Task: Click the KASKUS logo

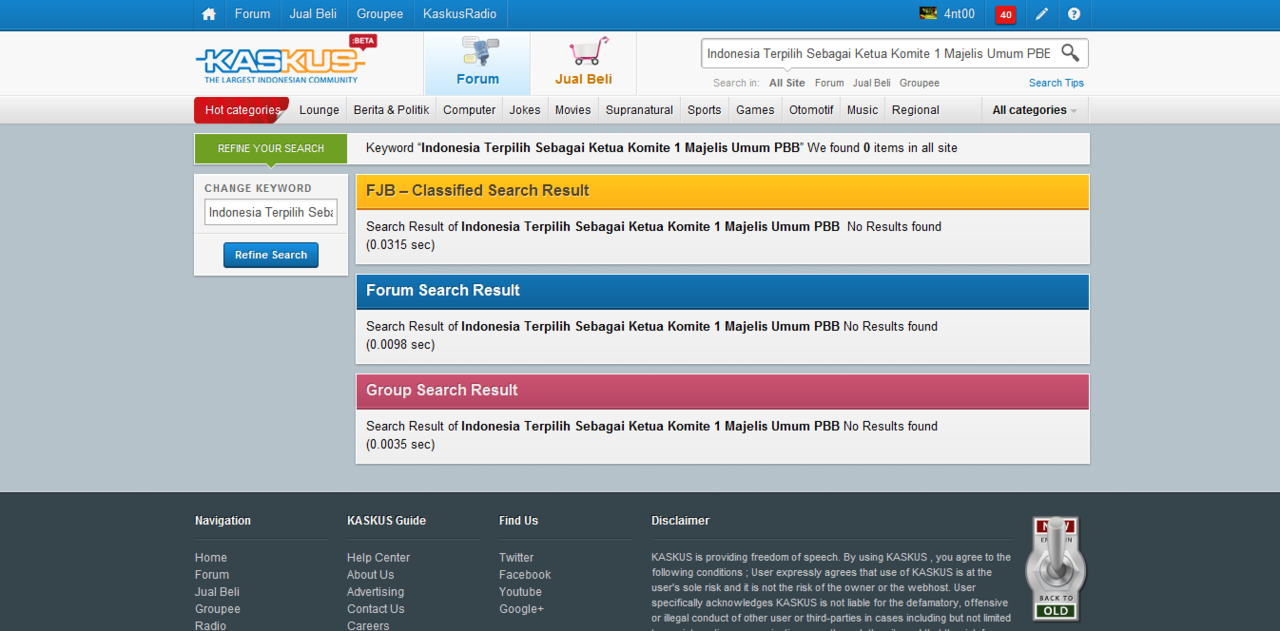Action: pyautogui.click(x=280, y=64)
